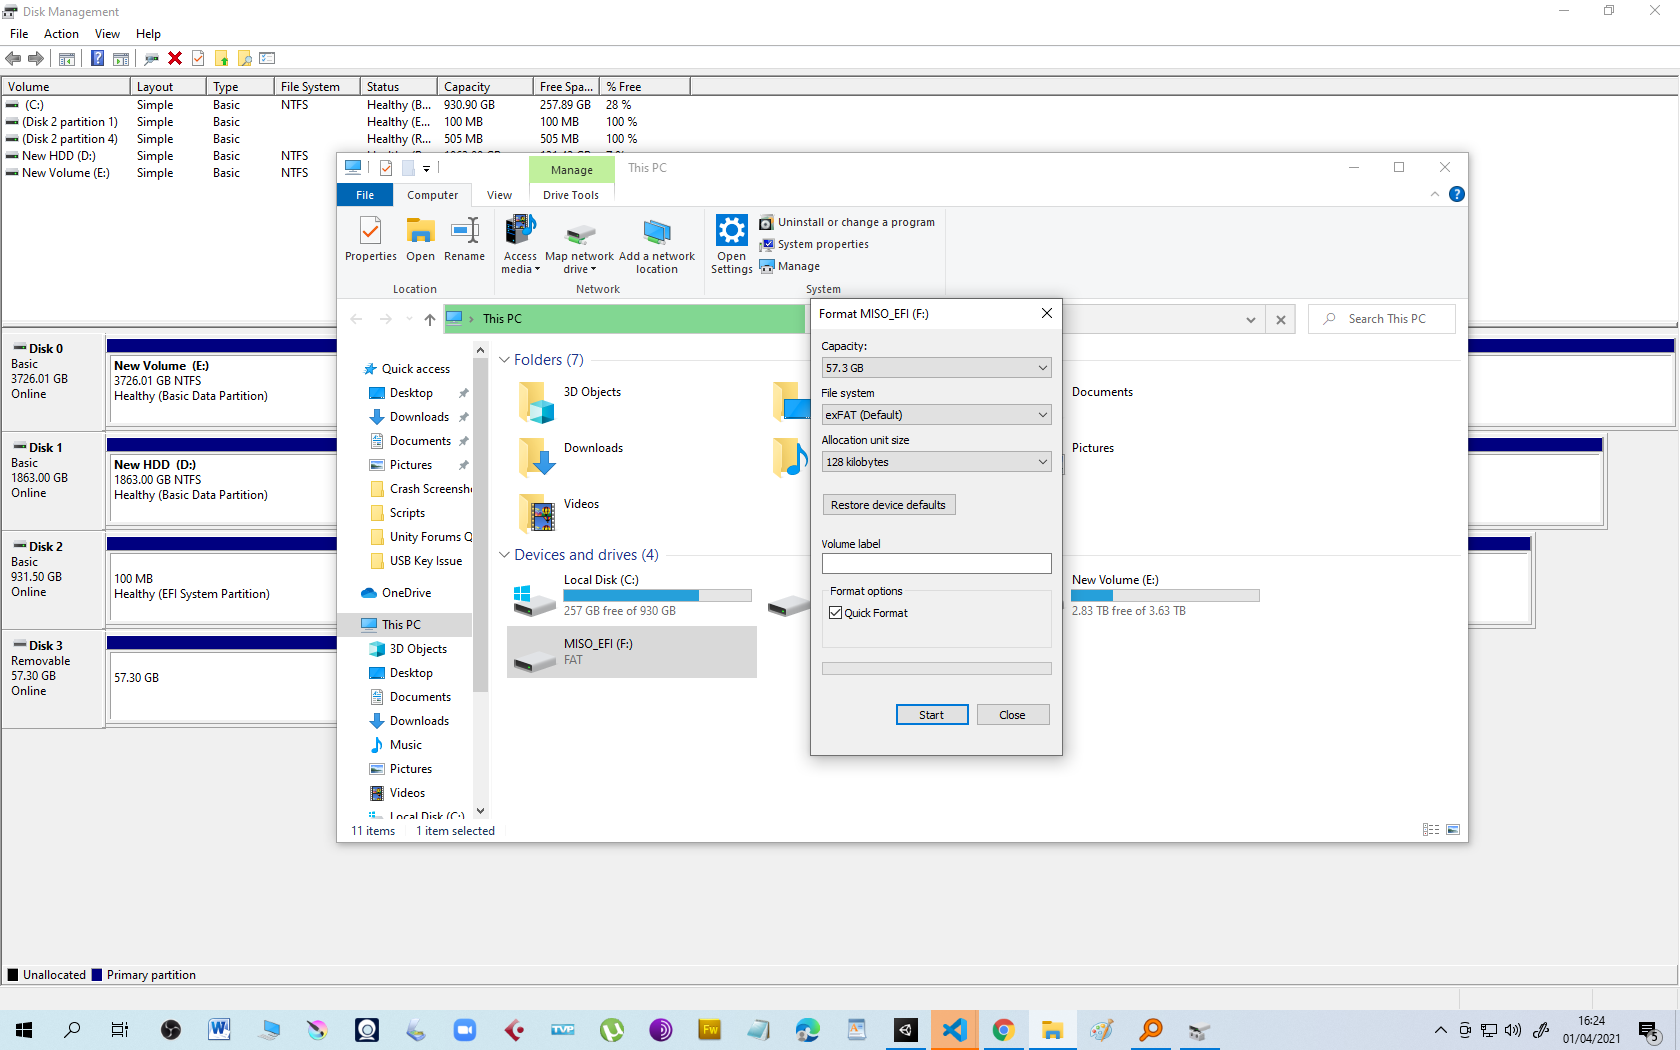Screen dimensions: 1680x1050
Task: Click the Volume label text field
Action: click(936, 564)
